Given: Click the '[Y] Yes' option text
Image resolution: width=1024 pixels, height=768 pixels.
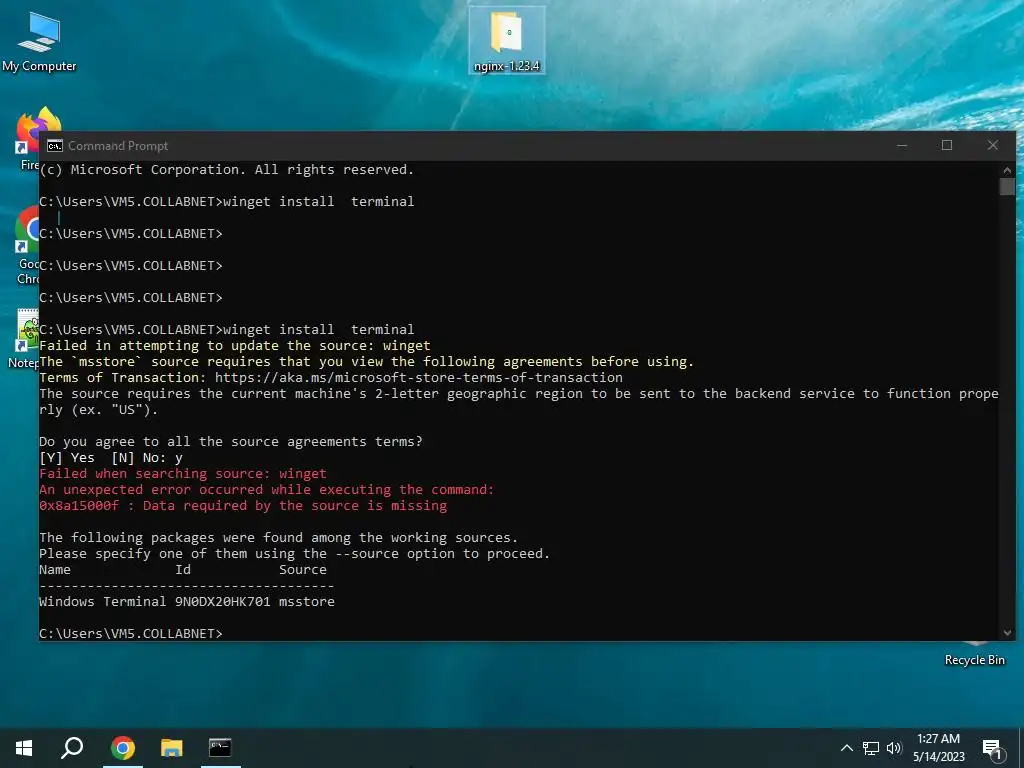Looking at the screenshot, I should click(x=67, y=458).
